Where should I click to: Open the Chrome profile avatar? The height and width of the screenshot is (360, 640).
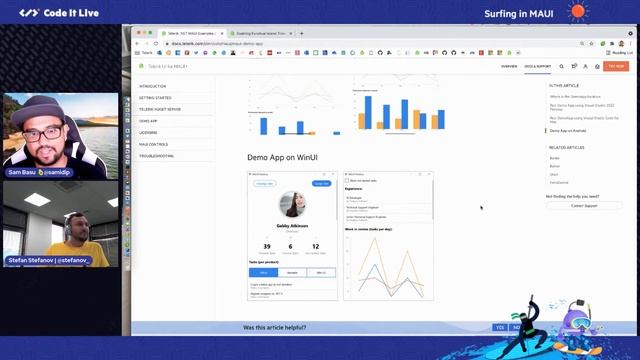621,43
